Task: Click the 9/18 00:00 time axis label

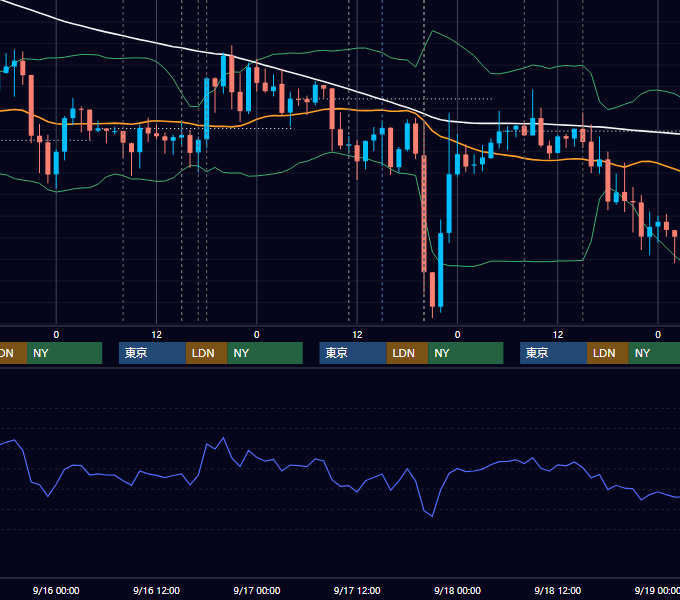Action: point(458,590)
